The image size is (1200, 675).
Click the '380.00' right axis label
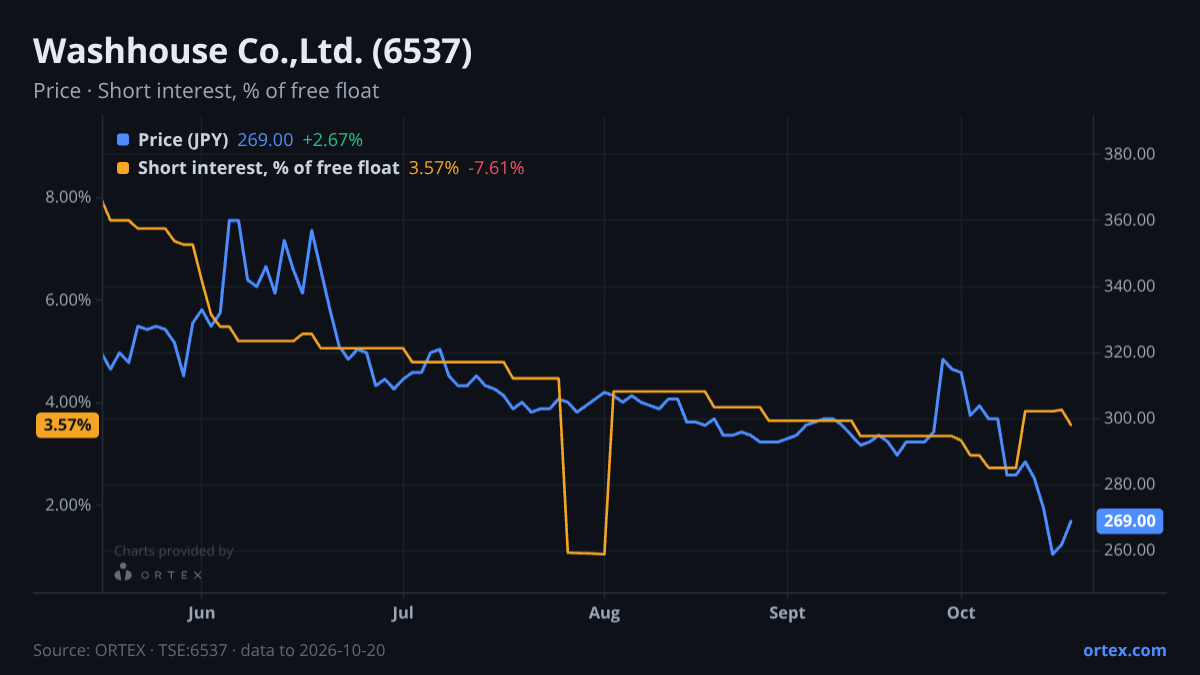coord(1130,154)
